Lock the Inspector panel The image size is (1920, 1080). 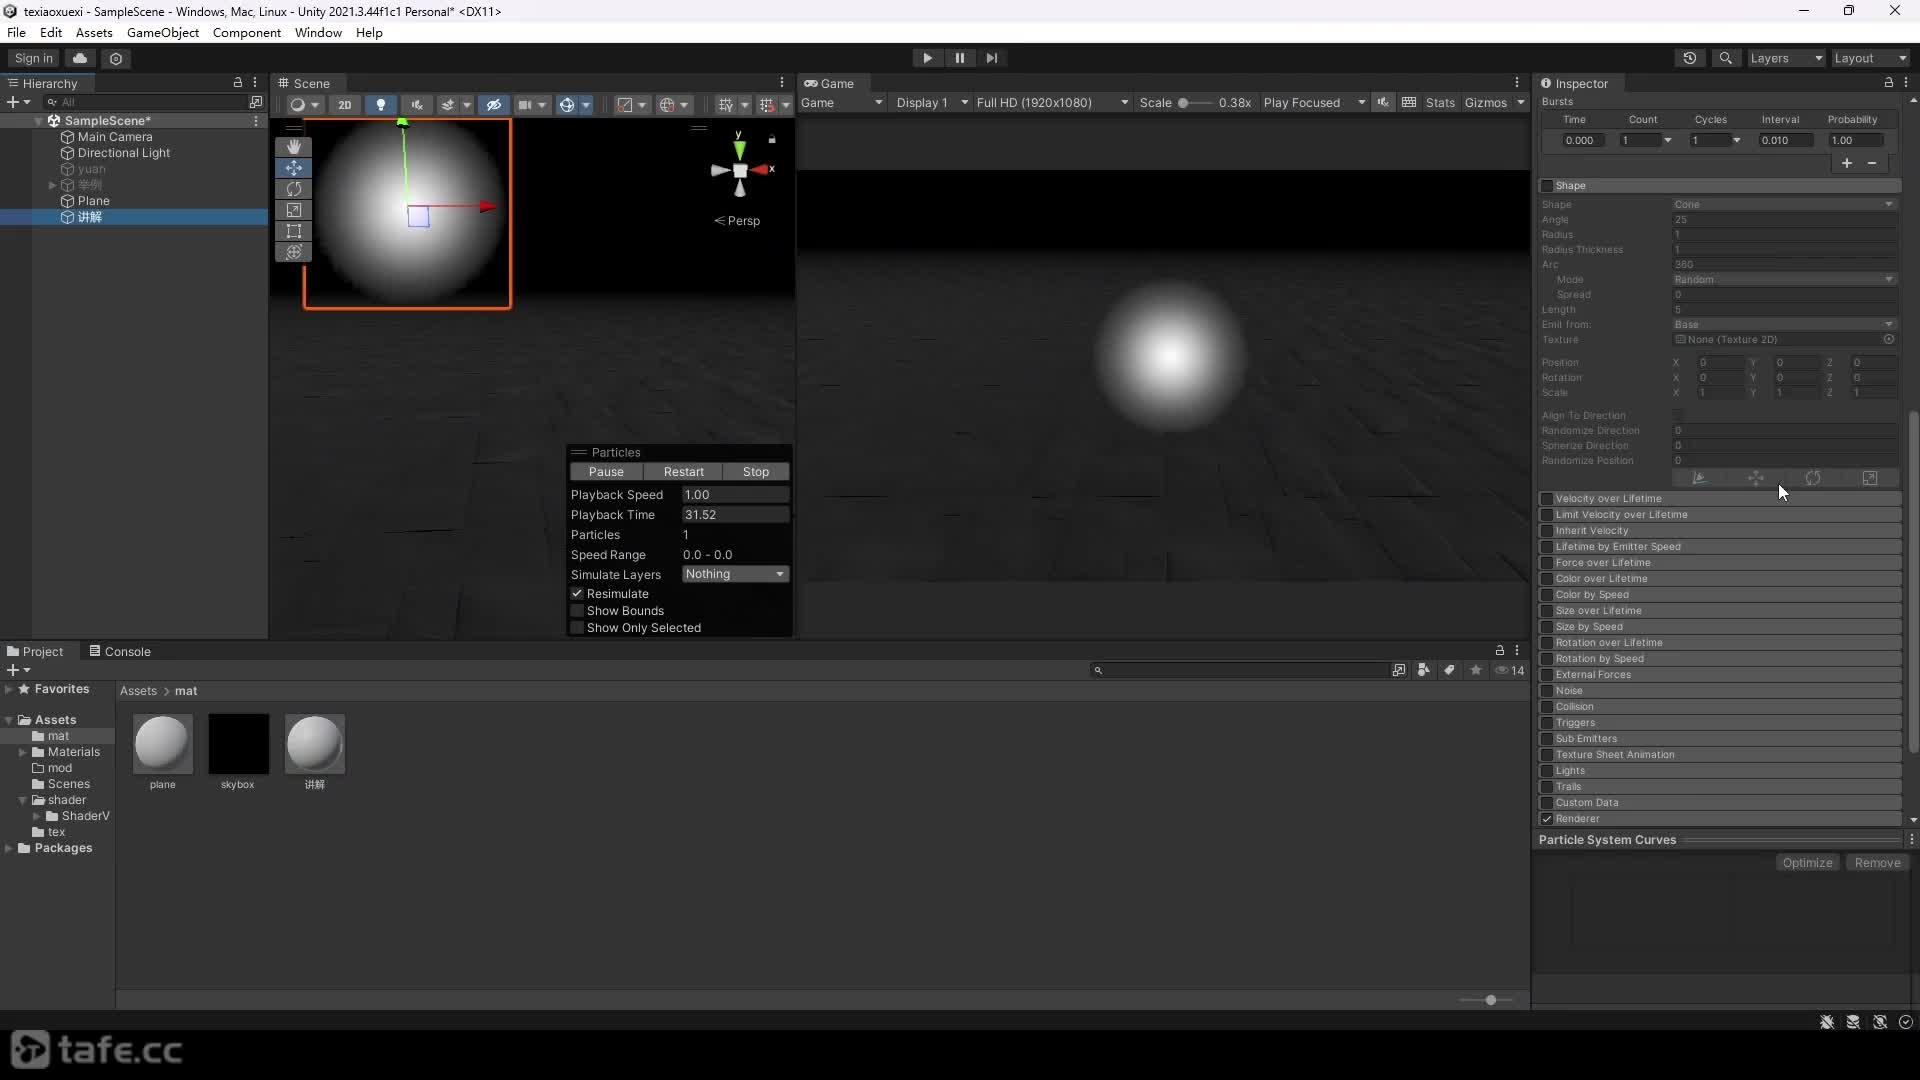click(x=1888, y=83)
